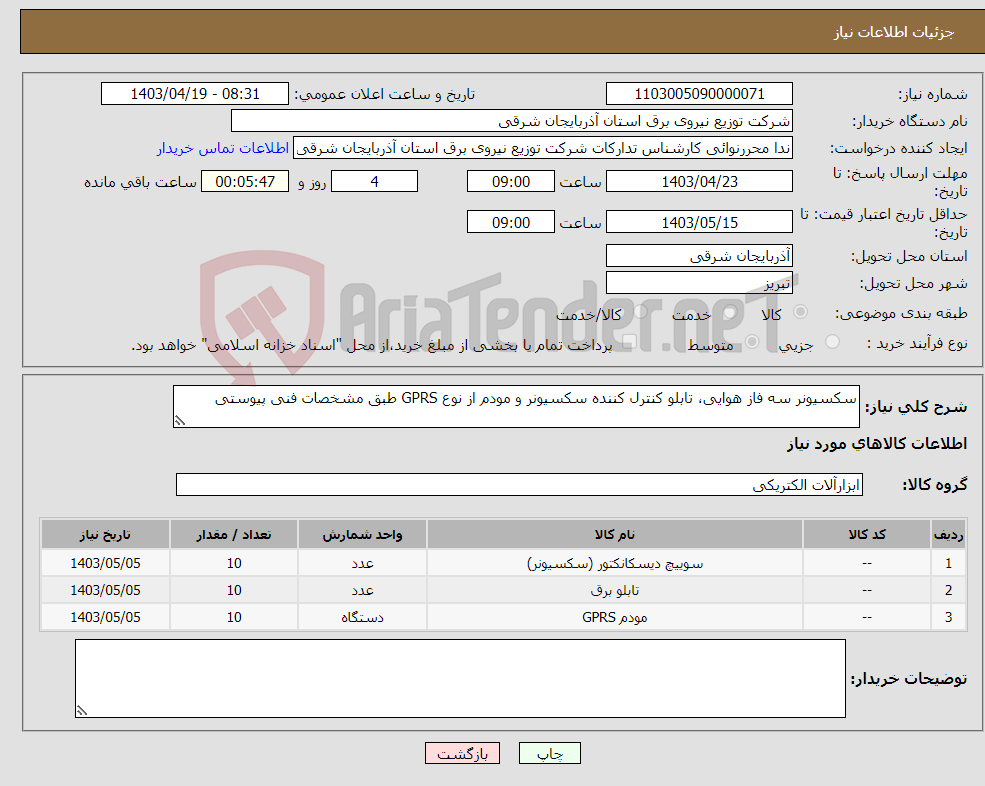The width and height of the screenshot is (985, 786).
Task: Click the delivery province field آذربایجان شرقی
Action: click(699, 256)
